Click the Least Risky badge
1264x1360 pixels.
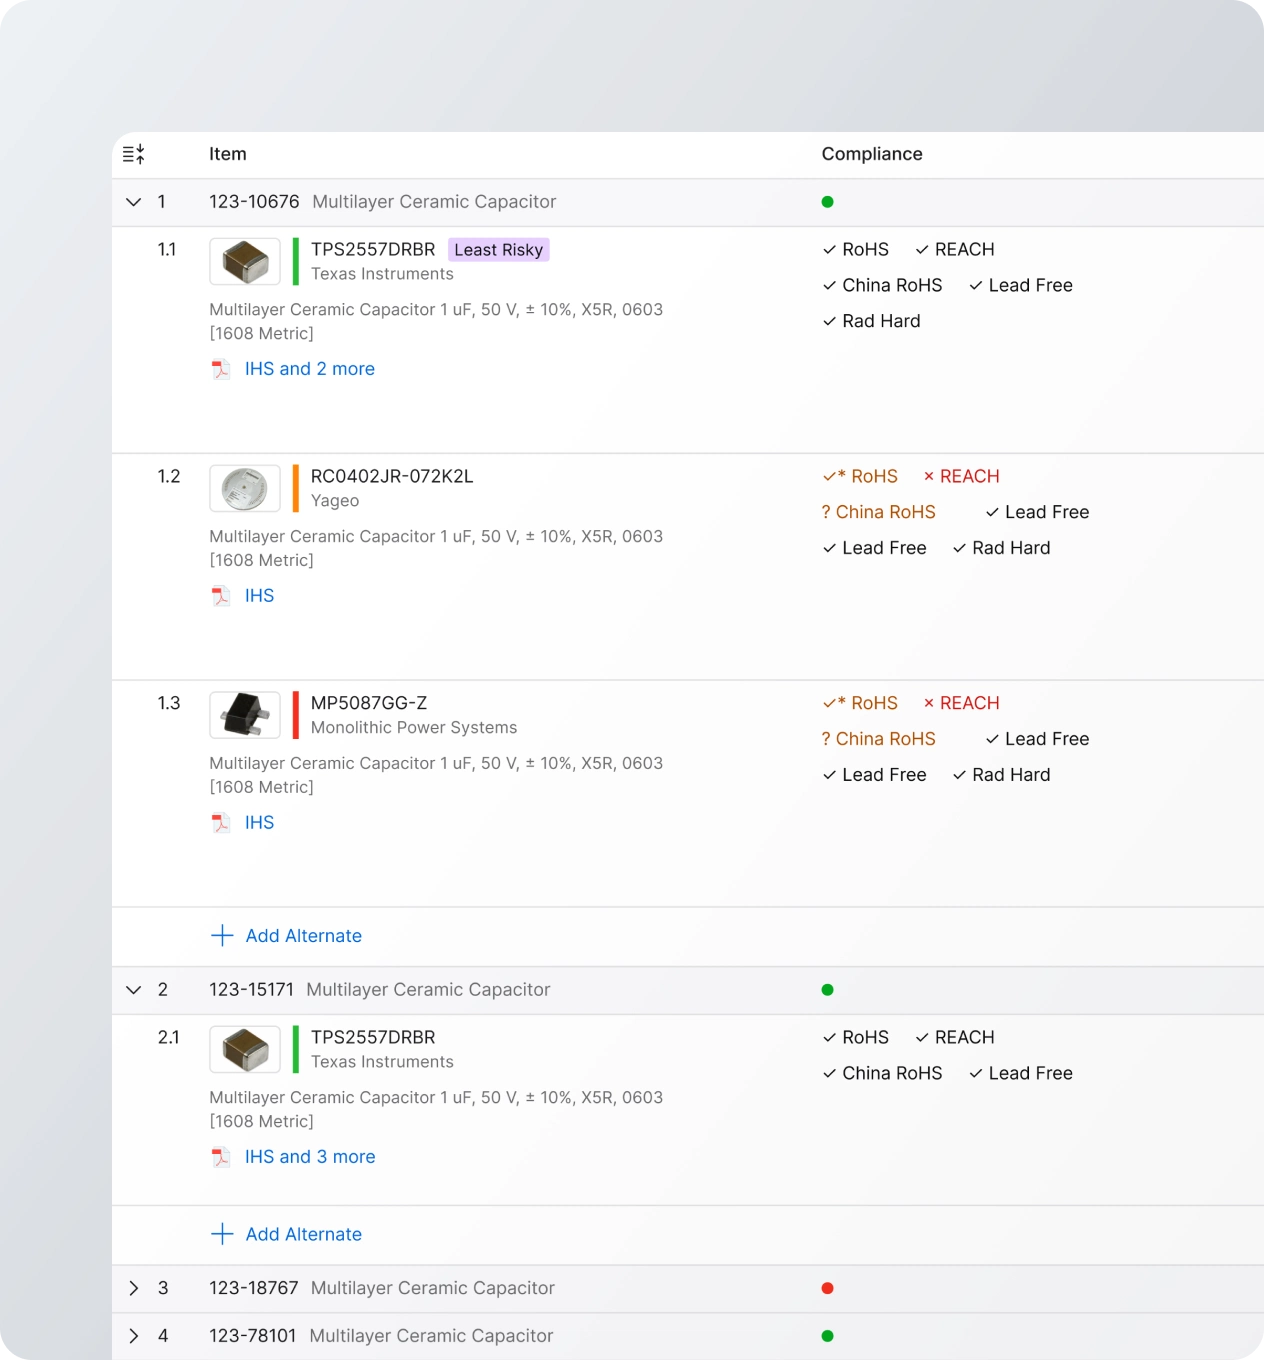498,250
